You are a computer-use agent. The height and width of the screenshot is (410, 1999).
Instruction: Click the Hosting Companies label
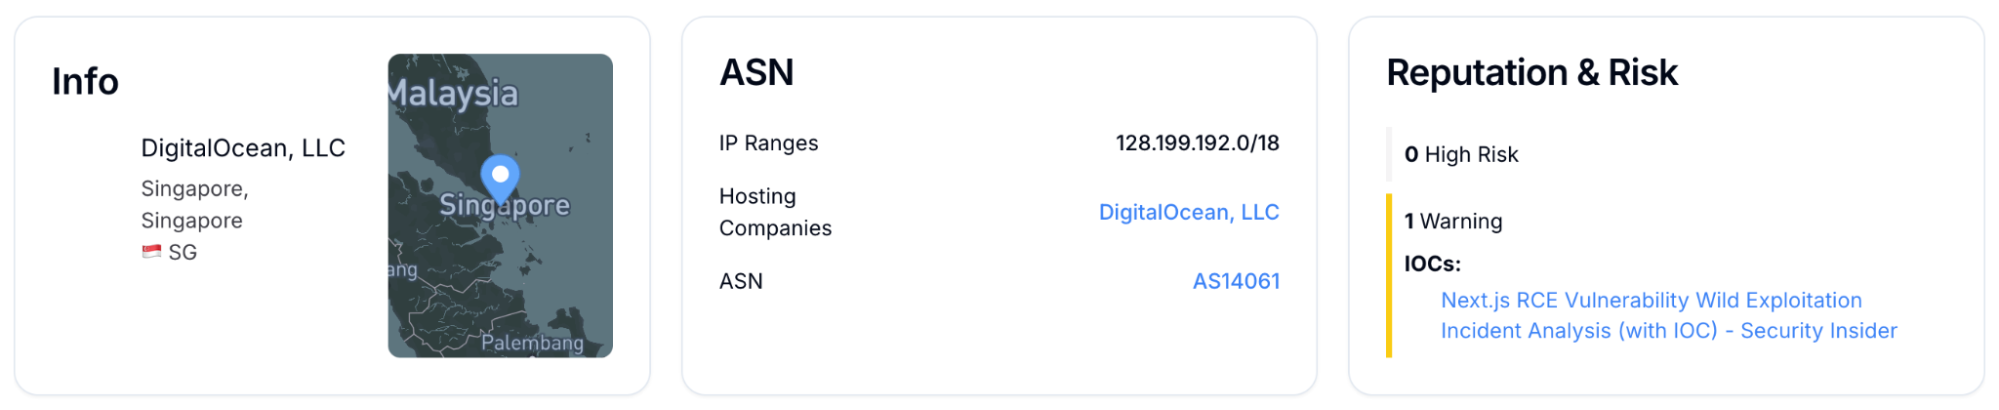(775, 212)
